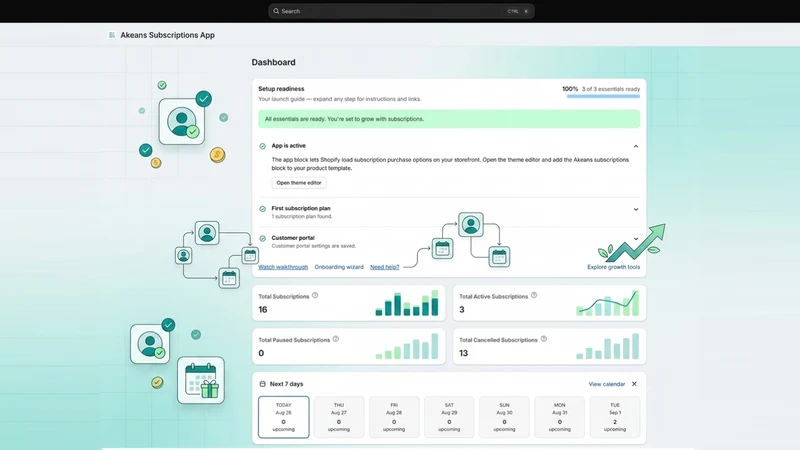Select the MON Aug 31 day card
Image resolution: width=800 pixels, height=450 pixels.
pos(559,417)
